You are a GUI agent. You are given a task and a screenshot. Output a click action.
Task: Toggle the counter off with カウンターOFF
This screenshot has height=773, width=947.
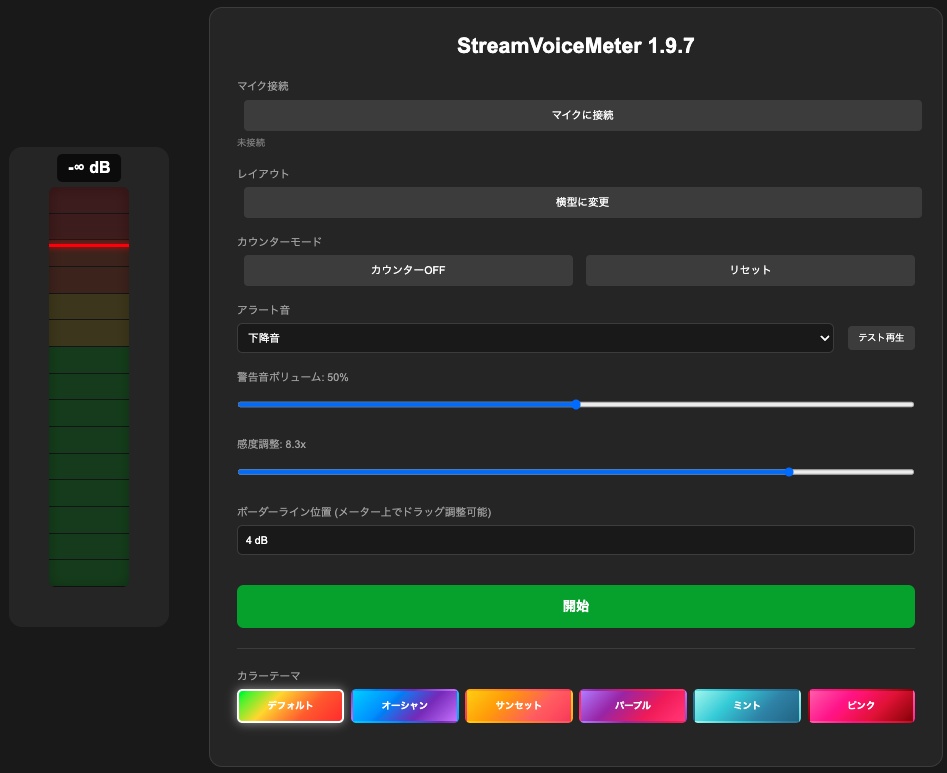[407, 270]
